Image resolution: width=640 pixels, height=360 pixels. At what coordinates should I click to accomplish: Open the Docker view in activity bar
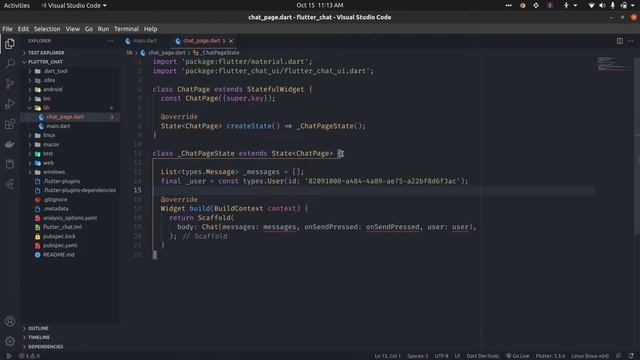pyautogui.click(x=10, y=144)
